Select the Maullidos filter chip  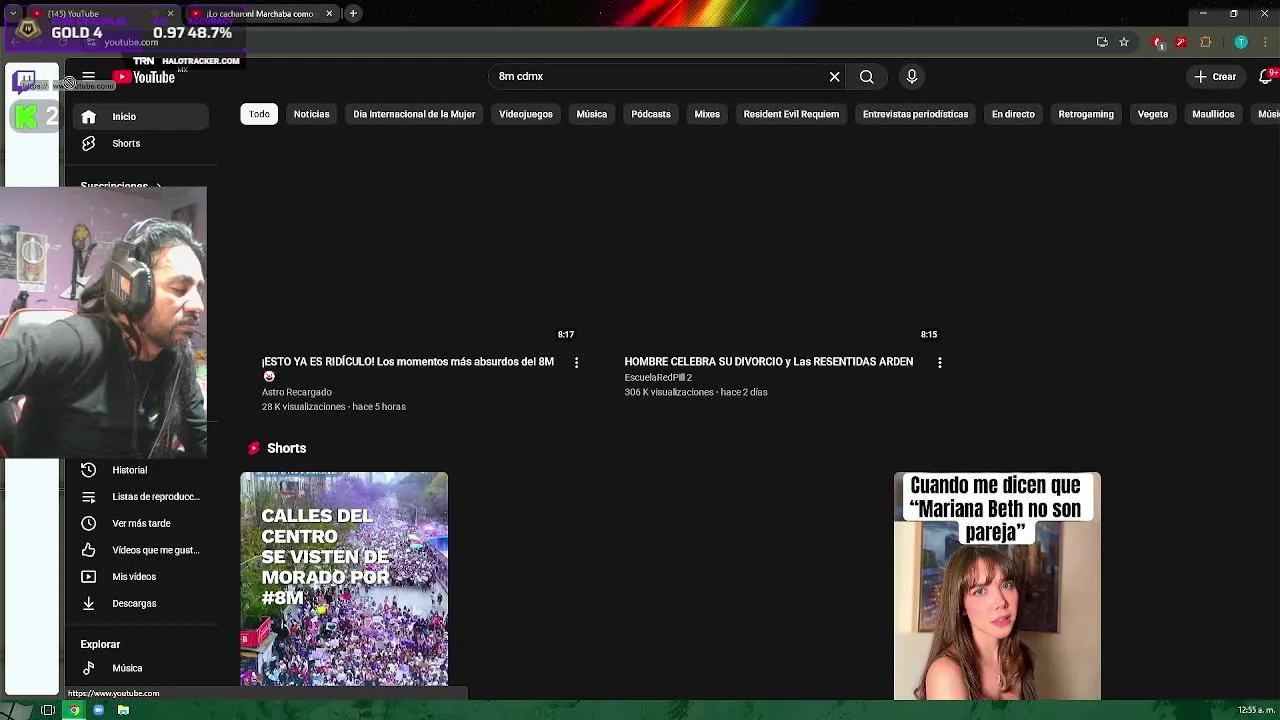[1213, 114]
